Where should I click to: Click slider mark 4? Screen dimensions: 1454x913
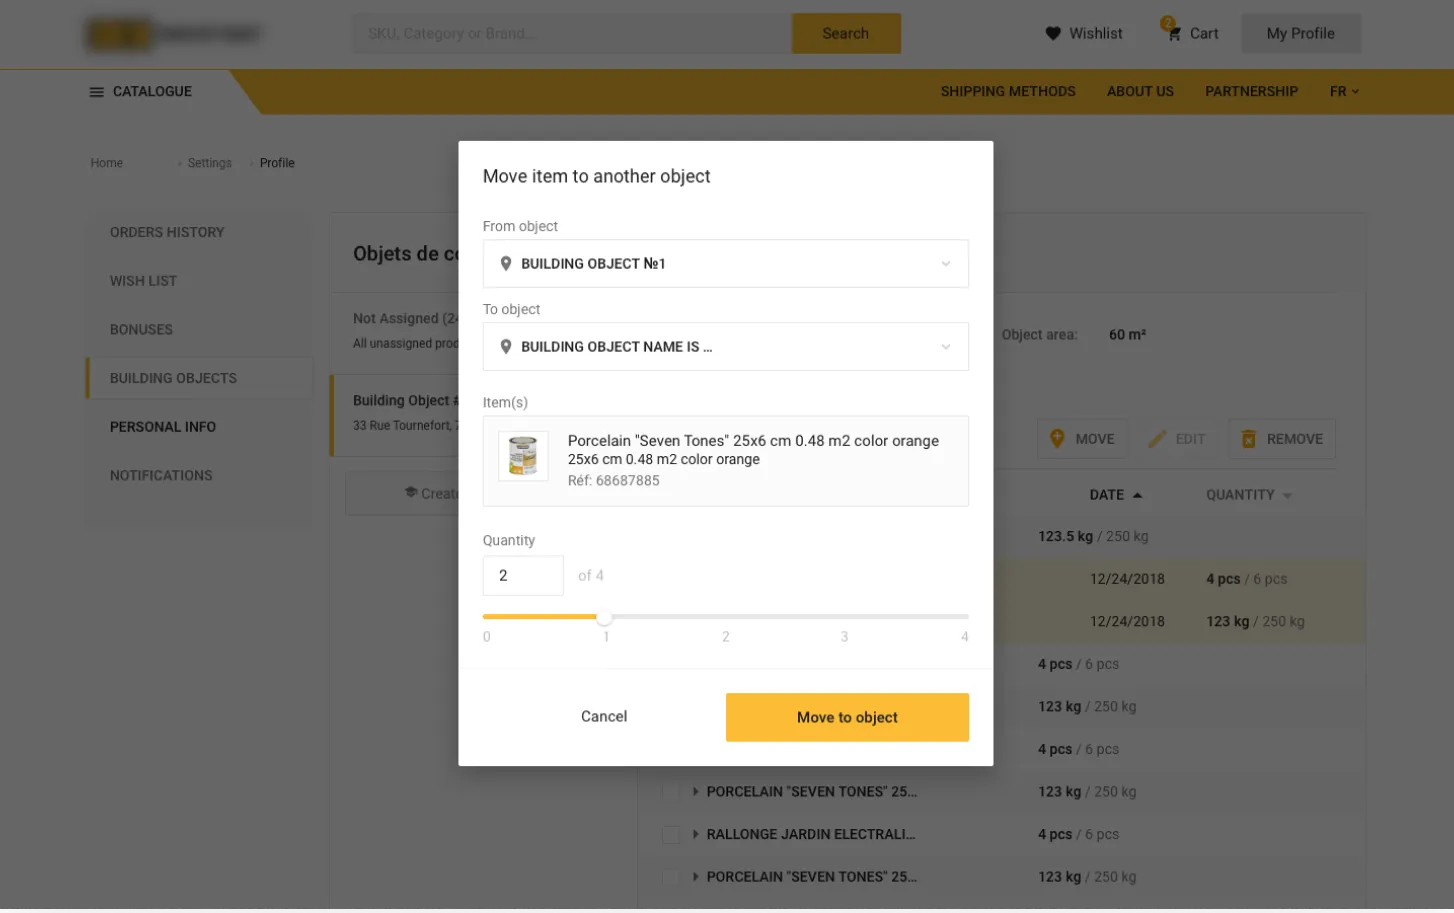point(964,637)
